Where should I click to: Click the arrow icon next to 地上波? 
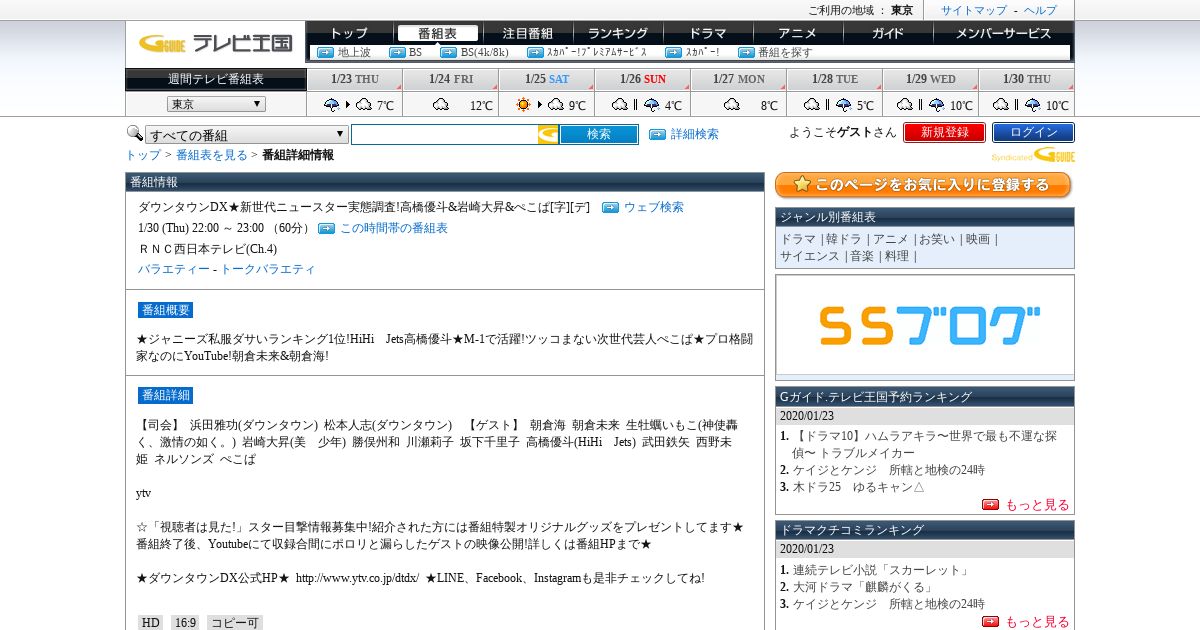[325, 52]
